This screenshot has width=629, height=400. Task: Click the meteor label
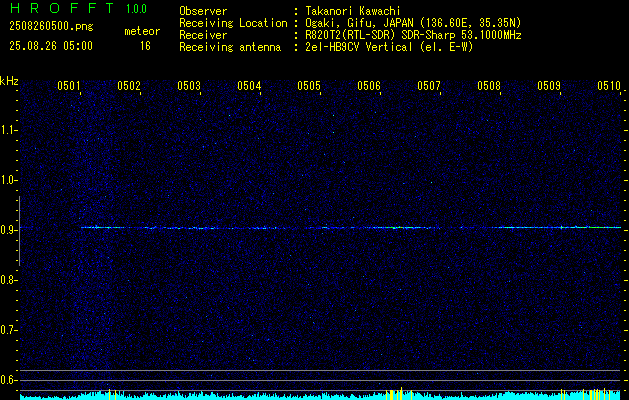tap(142, 31)
